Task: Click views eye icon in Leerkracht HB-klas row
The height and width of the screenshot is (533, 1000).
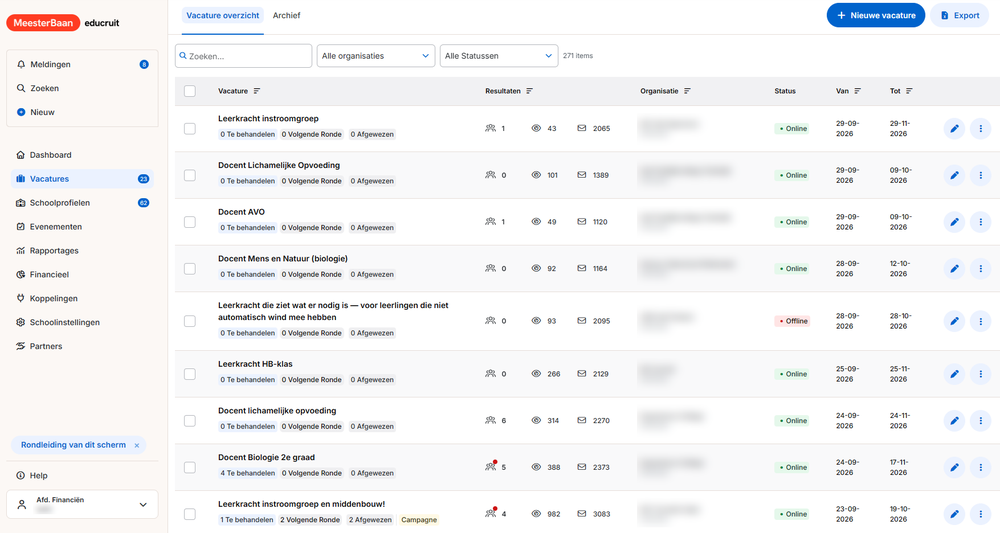Action: (536, 374)
